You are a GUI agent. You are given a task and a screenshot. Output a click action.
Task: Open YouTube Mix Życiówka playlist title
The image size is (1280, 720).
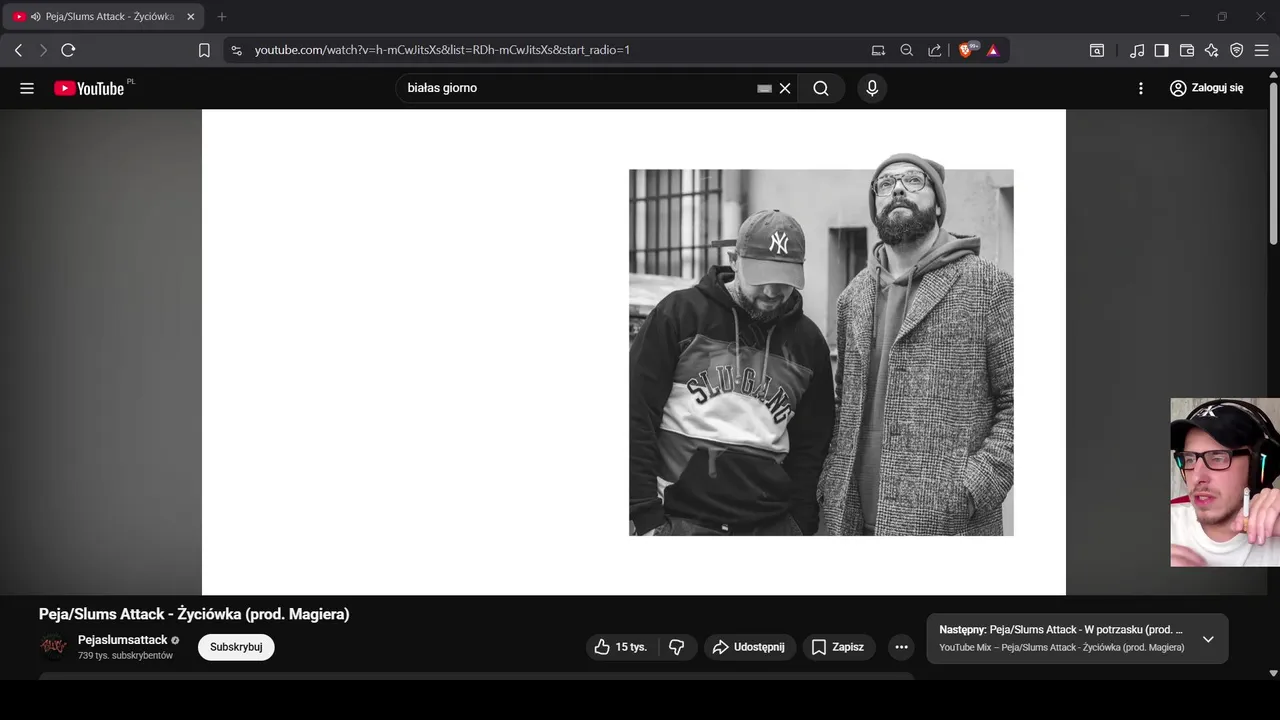(1062, 648)
